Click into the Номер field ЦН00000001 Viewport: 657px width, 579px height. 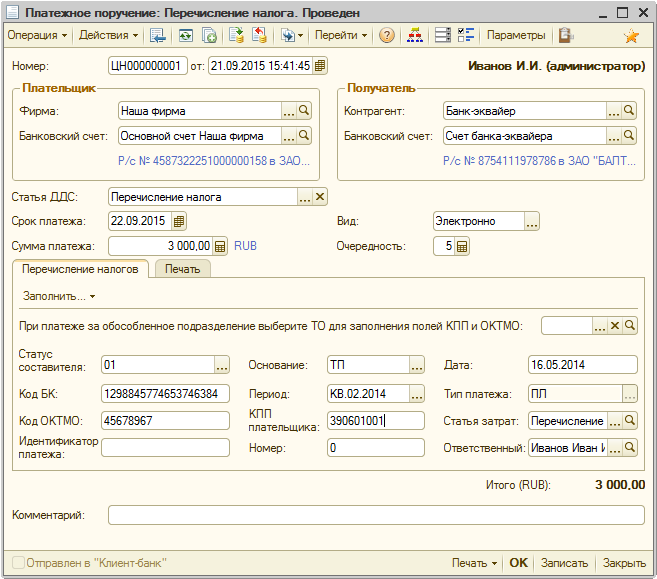click(x=147, y=66)
